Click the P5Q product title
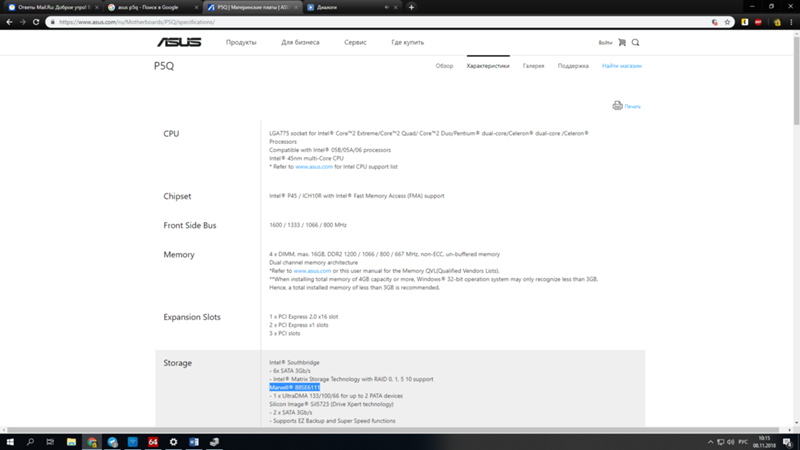Viewport: 800px width, 450px height. pyautogui.click(x=164, y=66)
